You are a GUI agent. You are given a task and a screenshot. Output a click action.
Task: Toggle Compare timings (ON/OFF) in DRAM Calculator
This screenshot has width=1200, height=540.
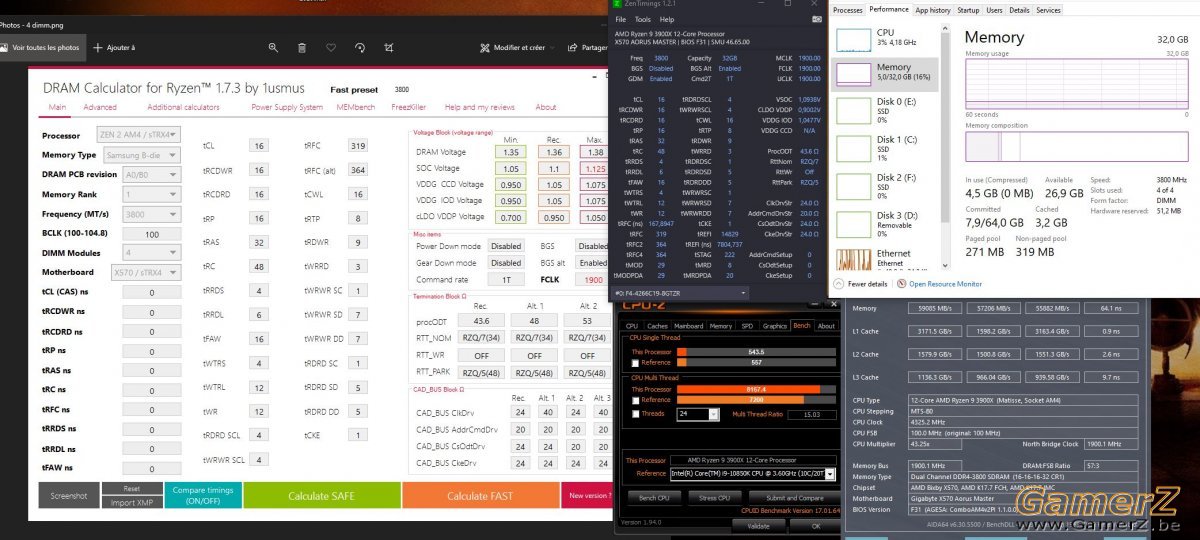point(203,494)
